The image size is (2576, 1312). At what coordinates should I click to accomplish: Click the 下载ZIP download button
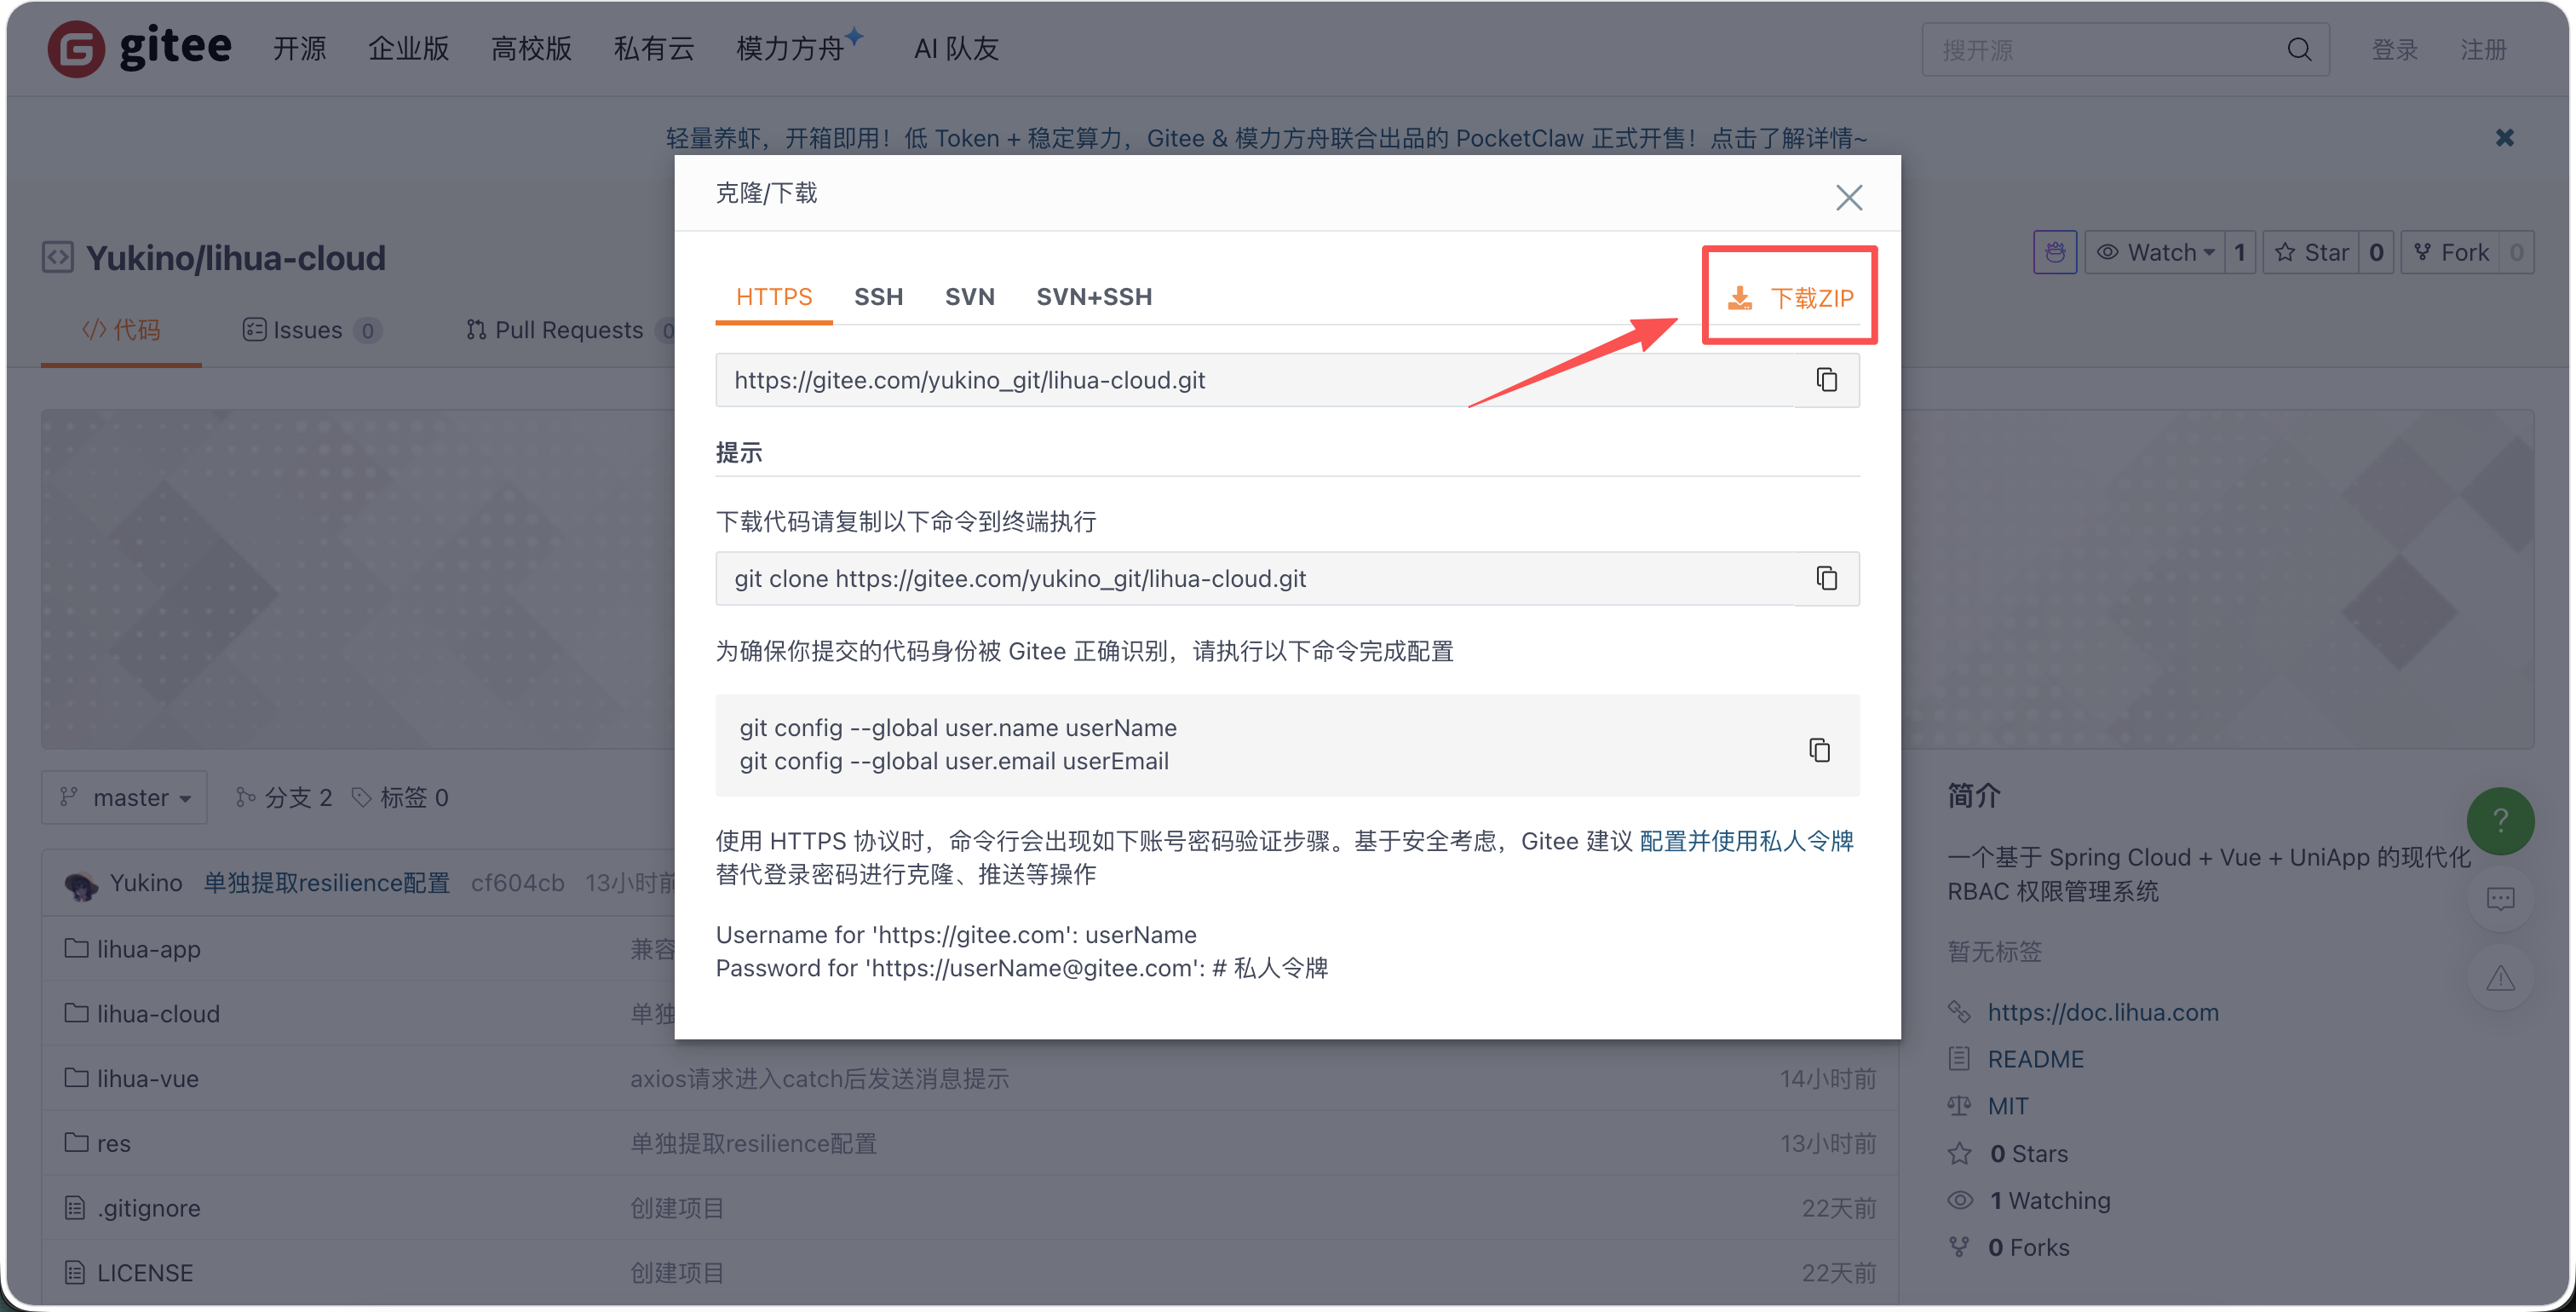coord(1790,297)
